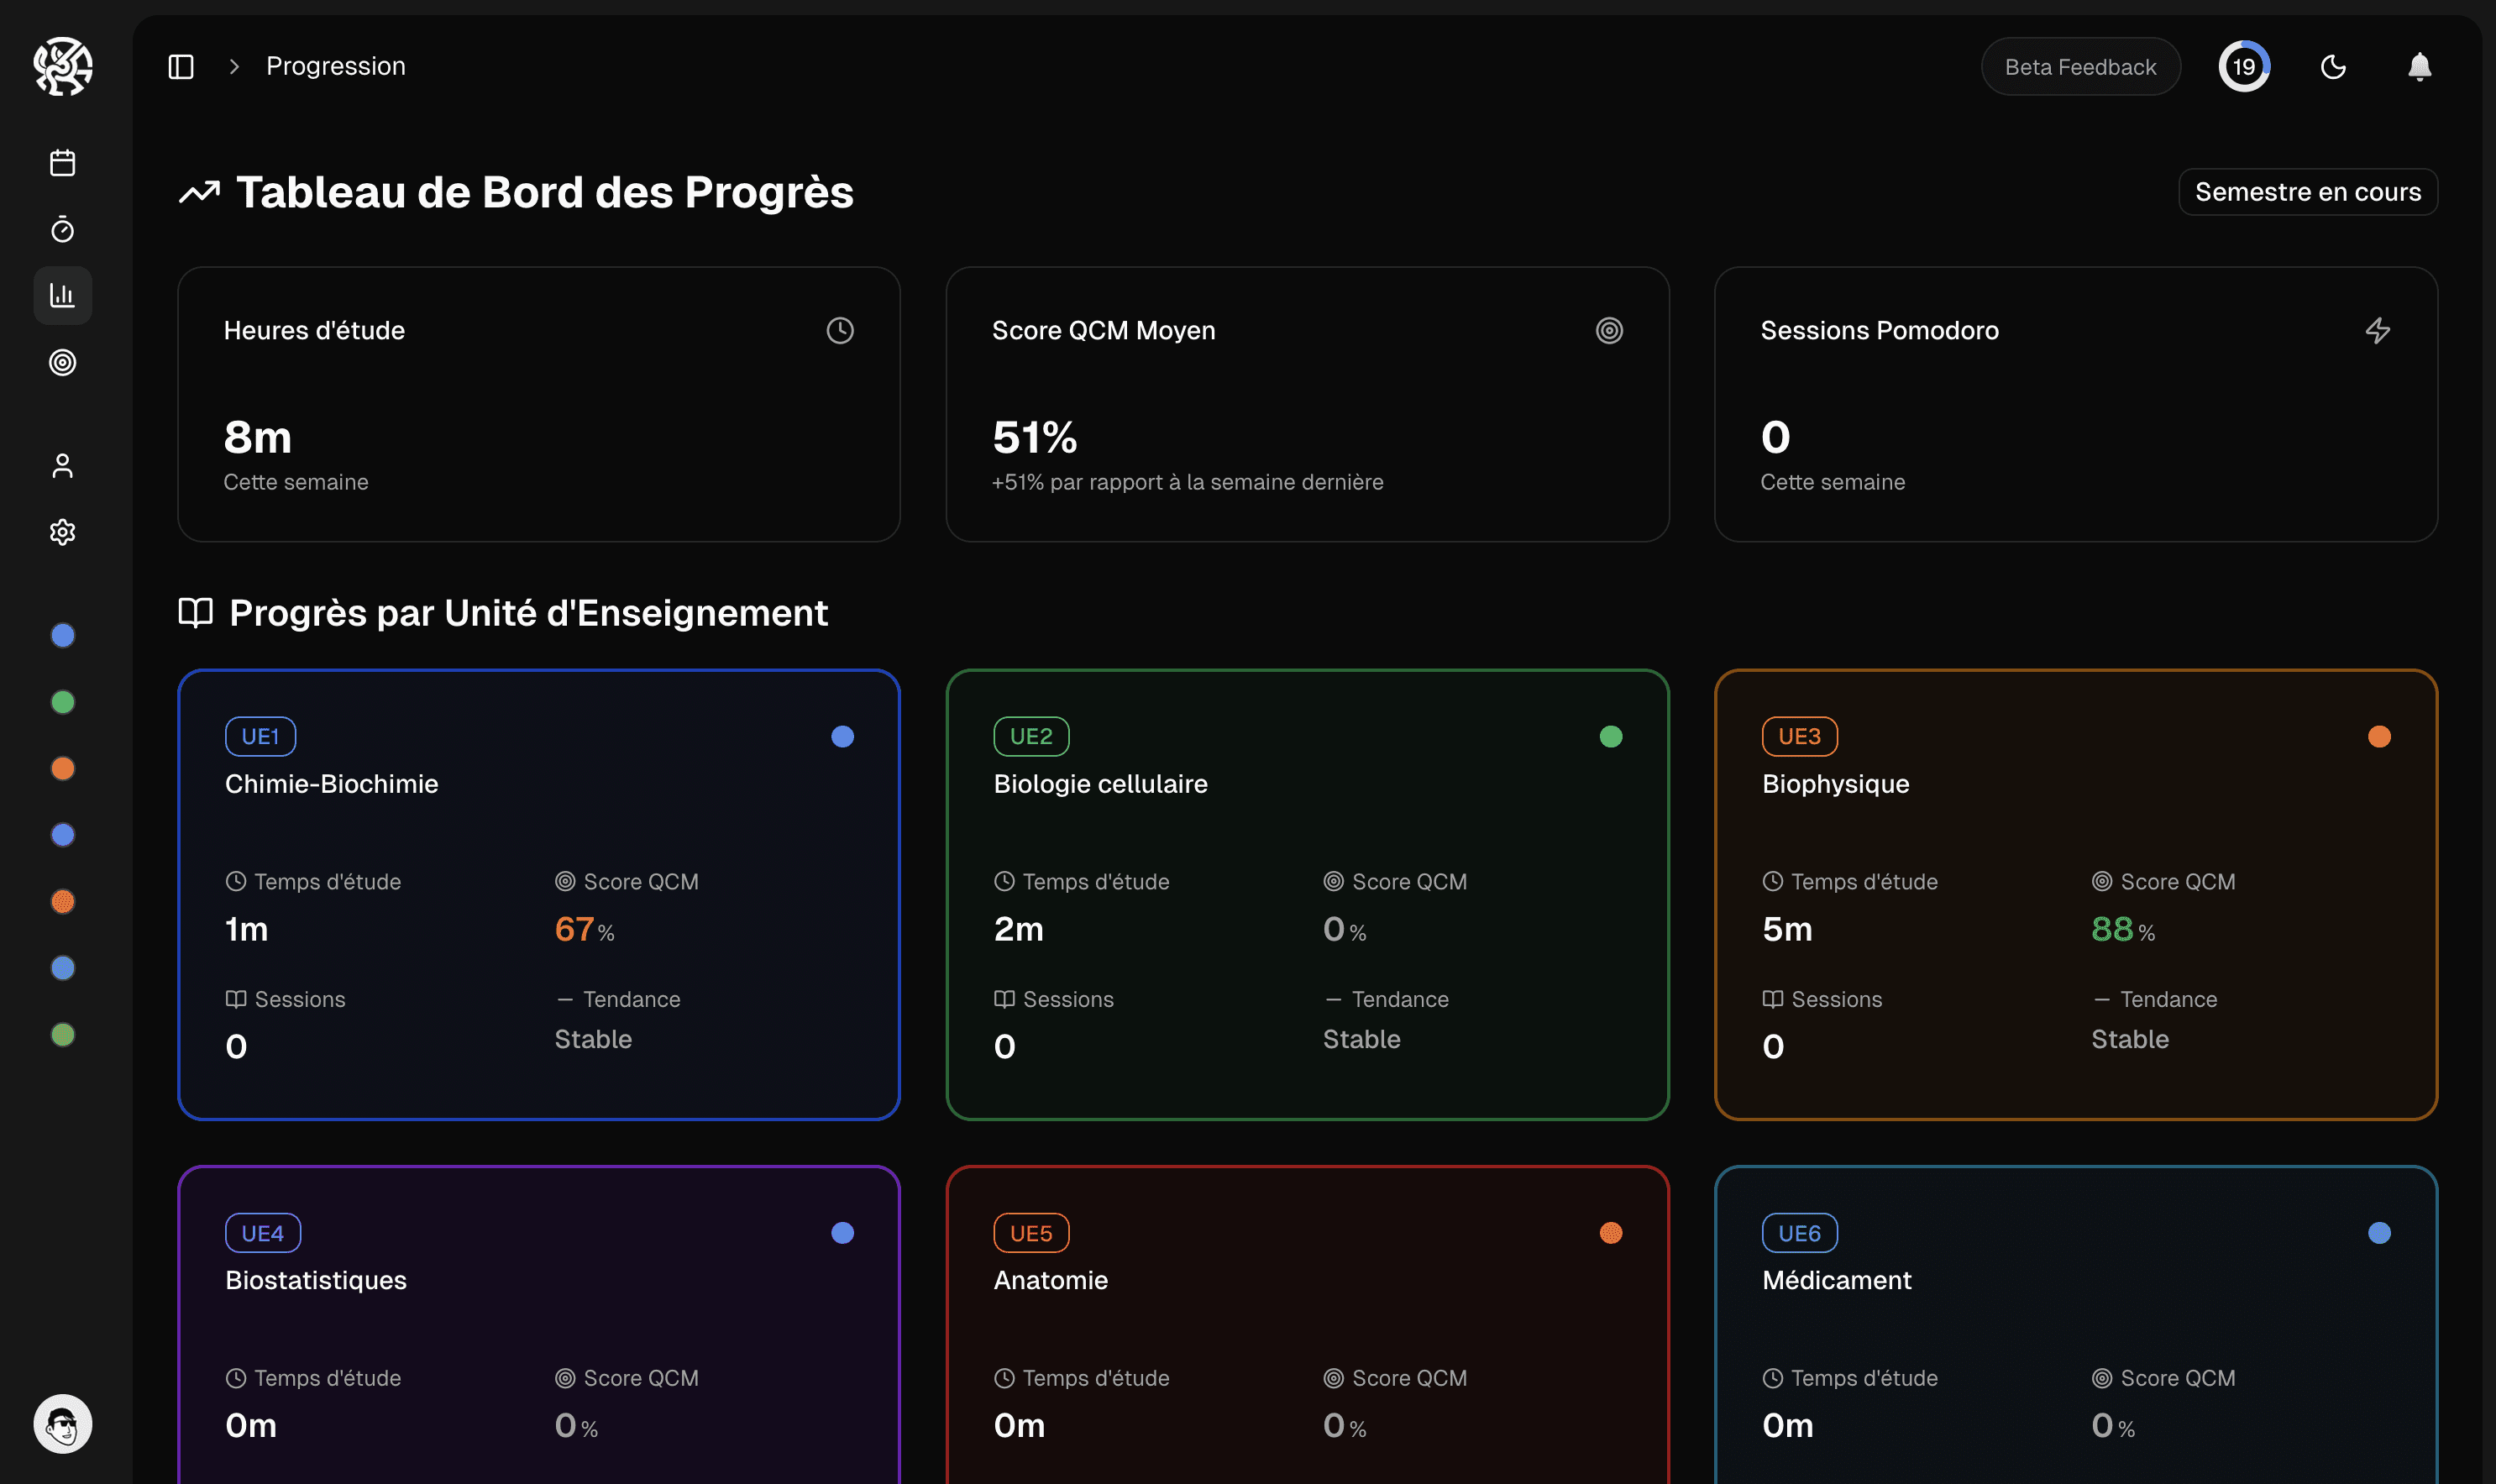Toggle the sidebar panel button
The height and width of the screenshot is (1484, 2496).
click(x=181, y=67)
